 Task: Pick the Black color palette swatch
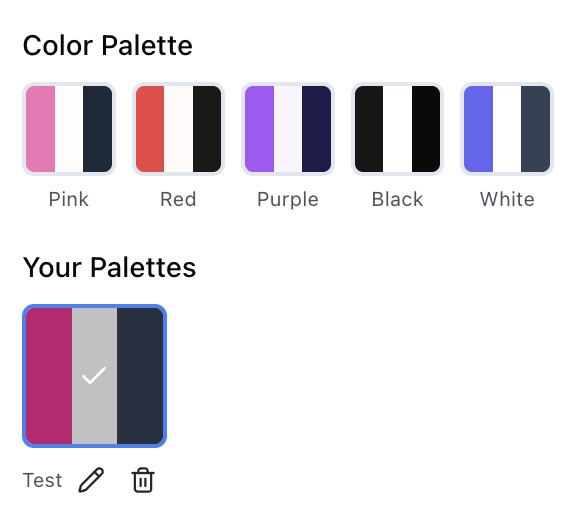397,129
